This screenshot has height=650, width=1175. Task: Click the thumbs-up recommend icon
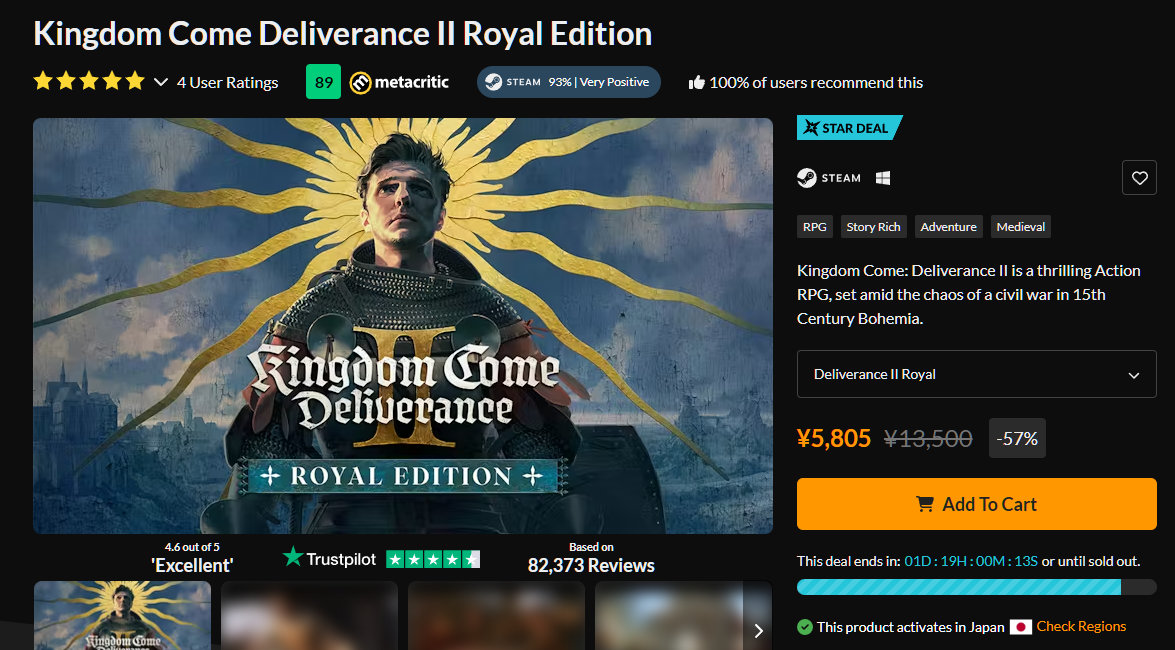pyautogui.click(x=697, y=83)
